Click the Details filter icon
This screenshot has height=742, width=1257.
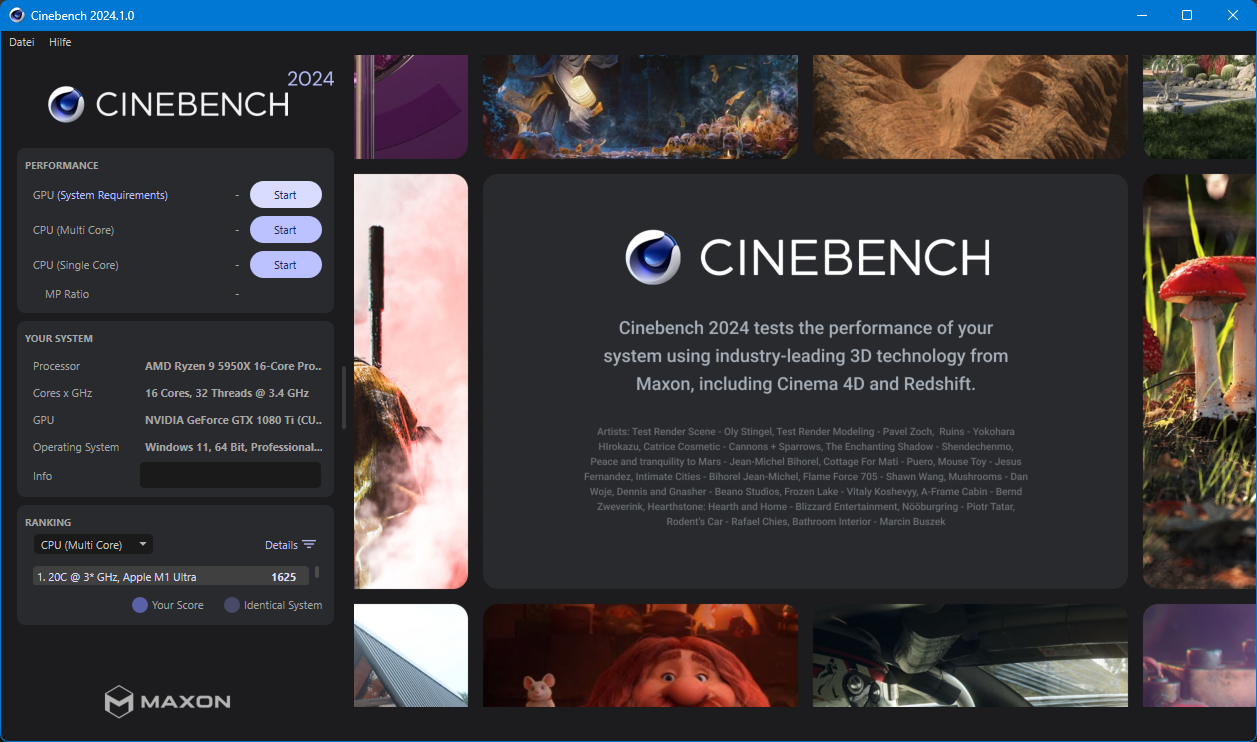tap(309, 545)
